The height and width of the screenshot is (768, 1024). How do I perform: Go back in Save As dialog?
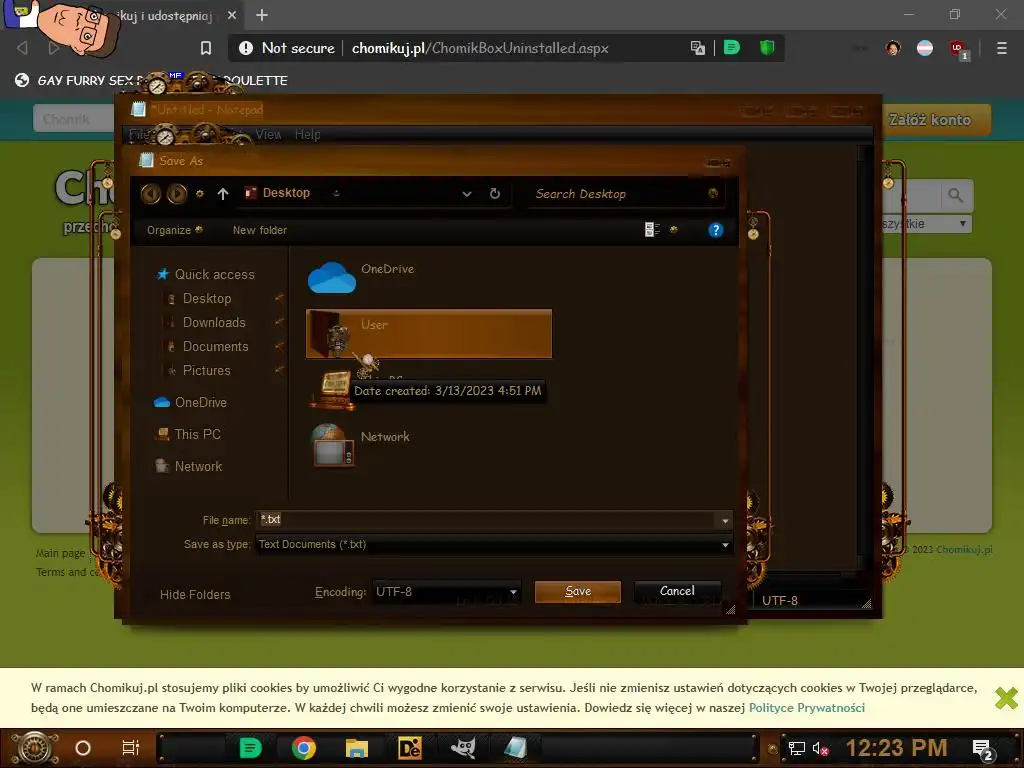[151, 194]
